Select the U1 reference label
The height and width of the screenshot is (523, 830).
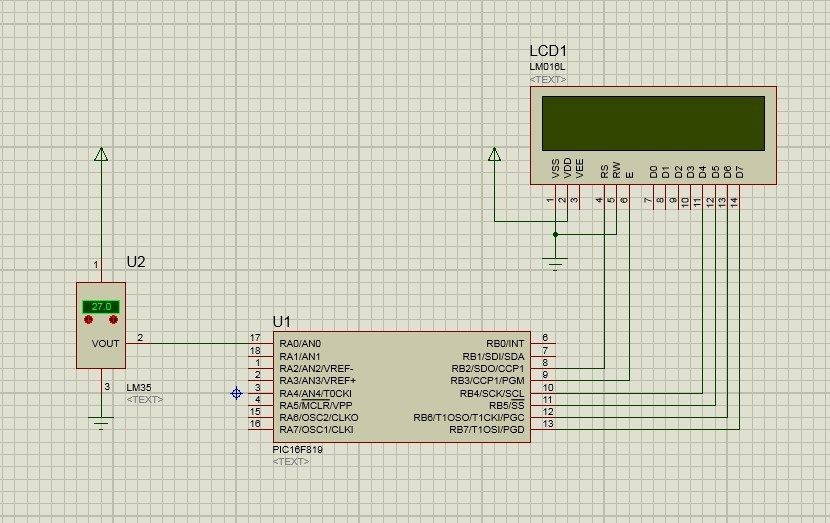click(282, 322)
